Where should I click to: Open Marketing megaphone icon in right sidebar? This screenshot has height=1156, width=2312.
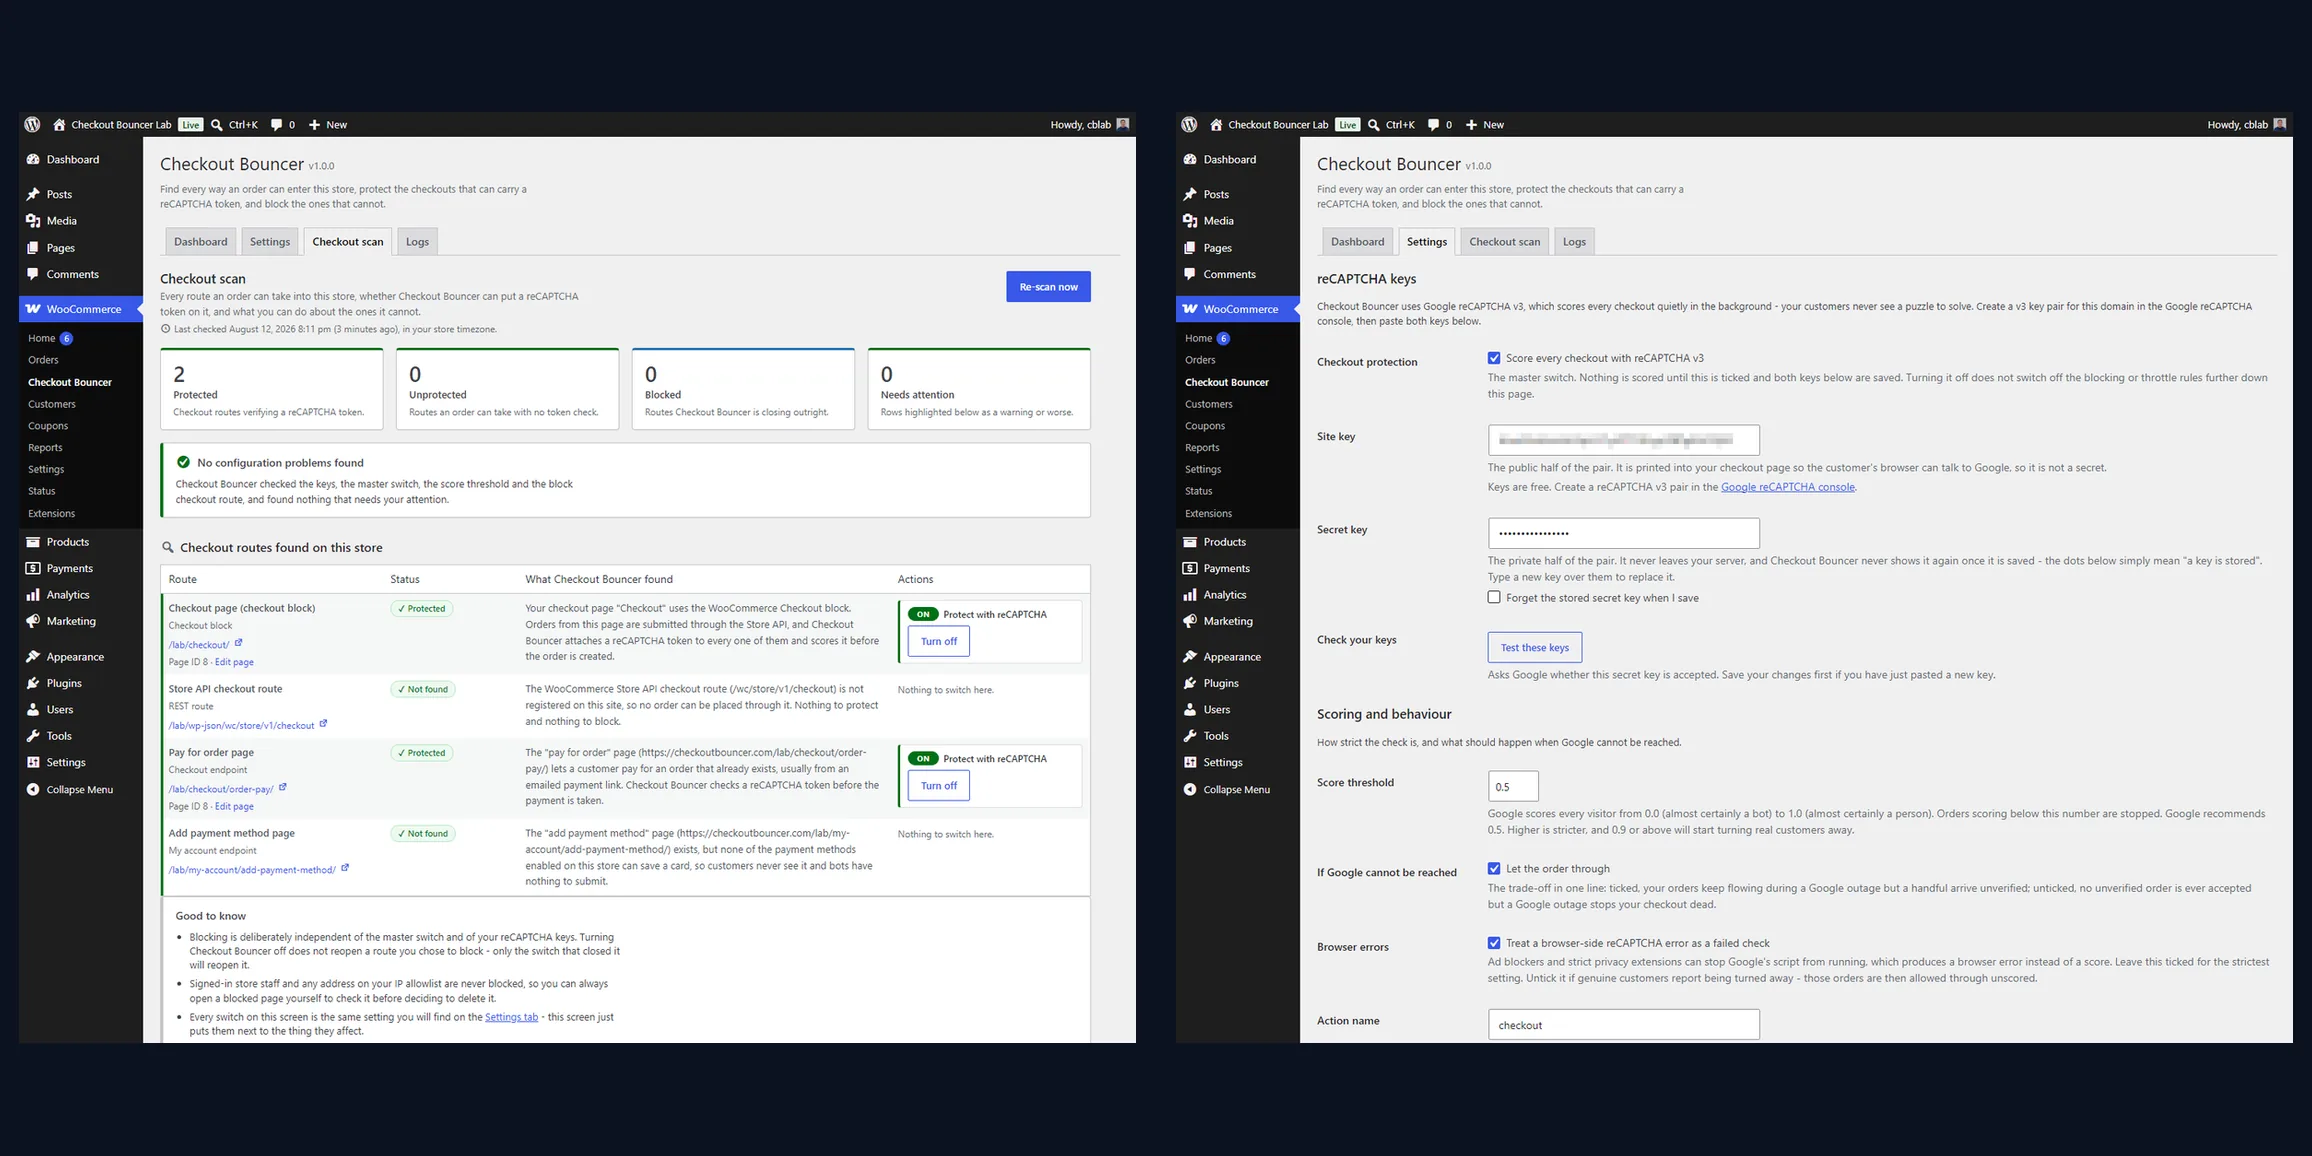click(x=1190, y=621)
